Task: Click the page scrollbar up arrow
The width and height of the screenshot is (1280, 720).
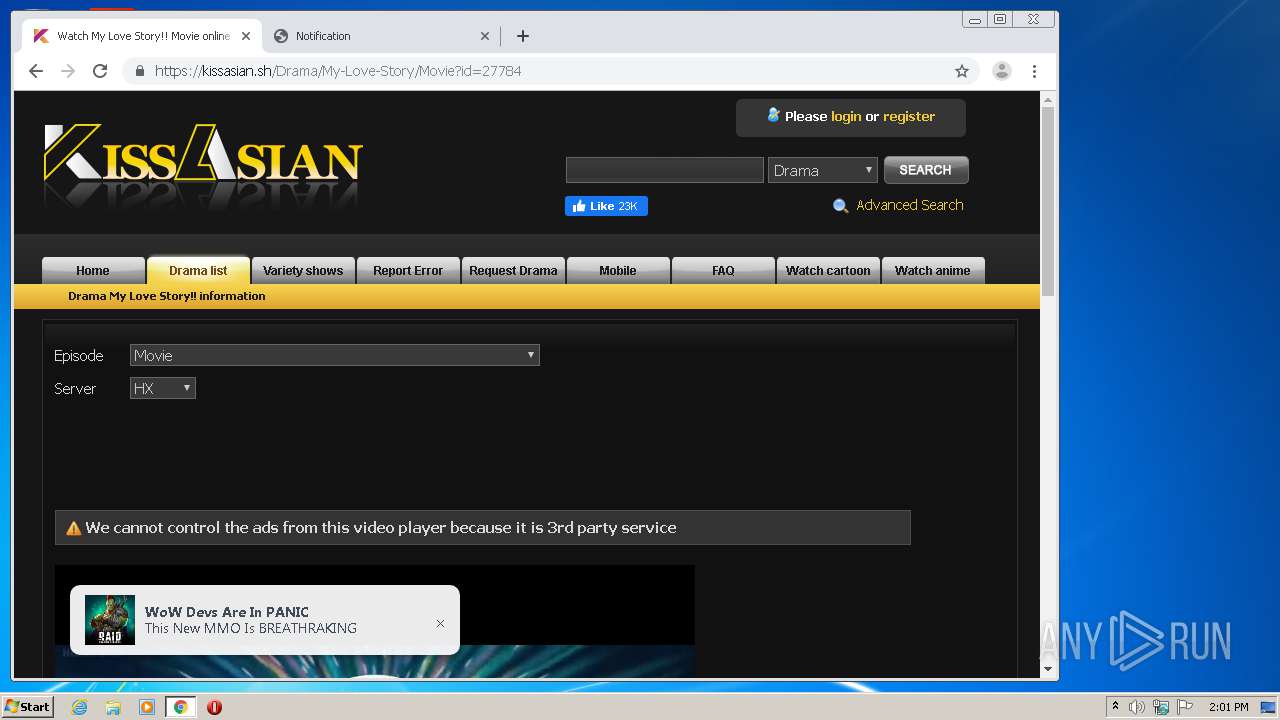Action: click(x=1048, y=100)
